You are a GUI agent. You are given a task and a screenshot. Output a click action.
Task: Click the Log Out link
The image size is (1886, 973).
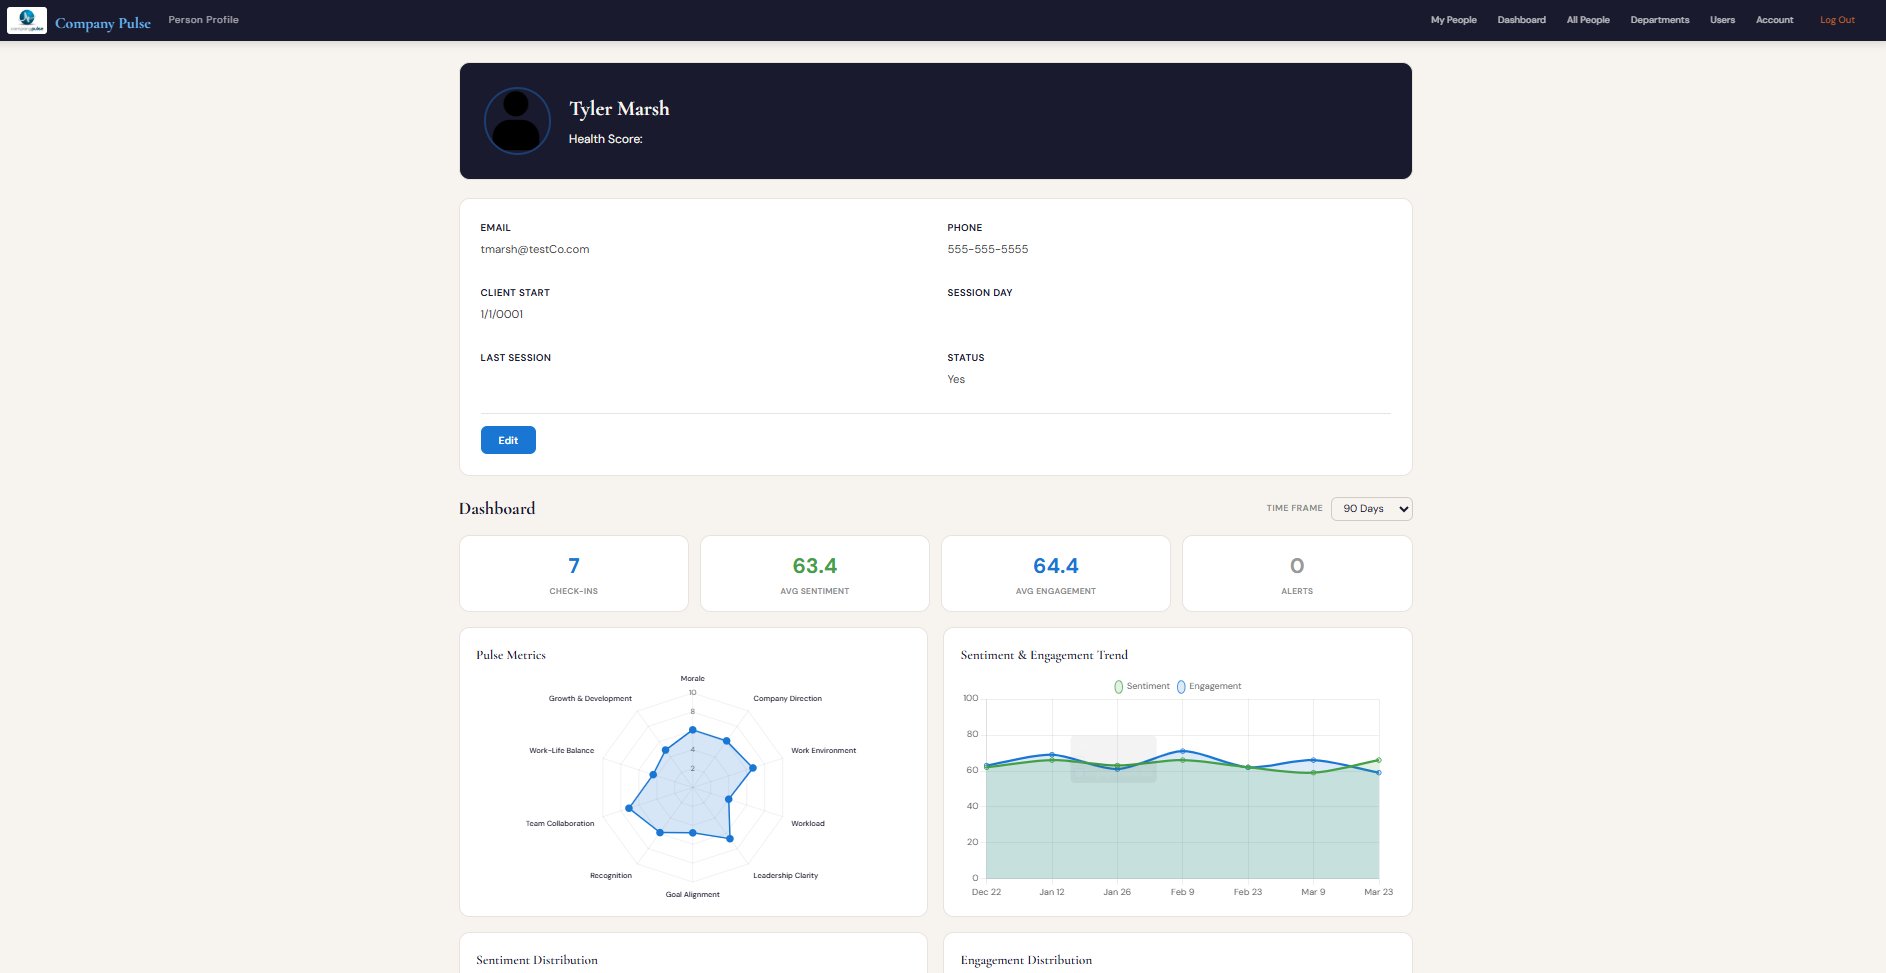tap(1837, 20)
